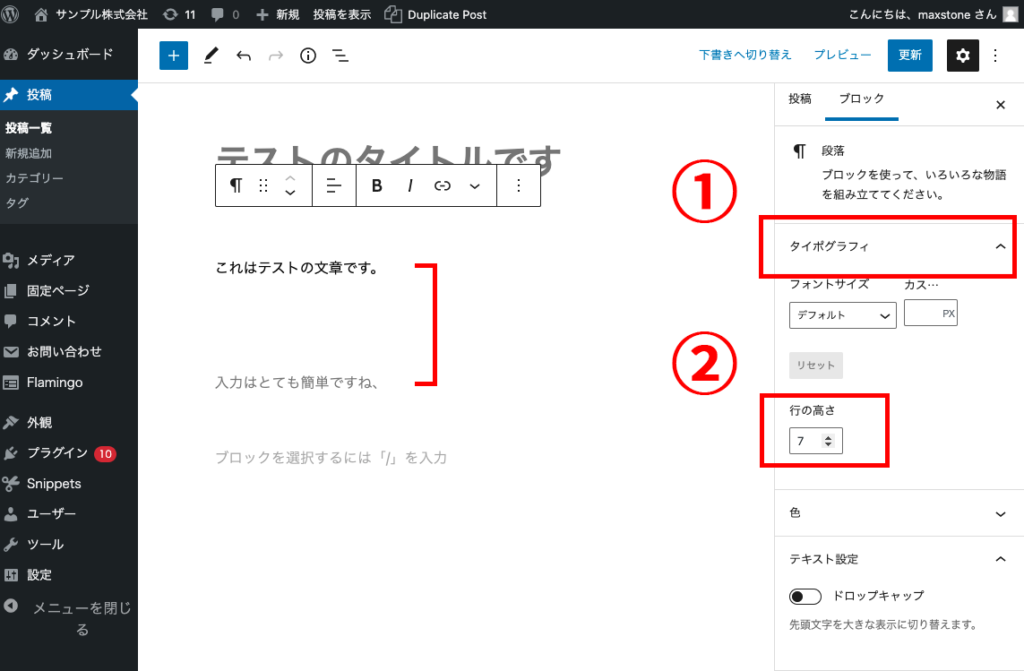Image resolution: width=1024 pixels, height=671 pixels.
Task: Click the プレビュー link
Action: [x=843, y=55]
